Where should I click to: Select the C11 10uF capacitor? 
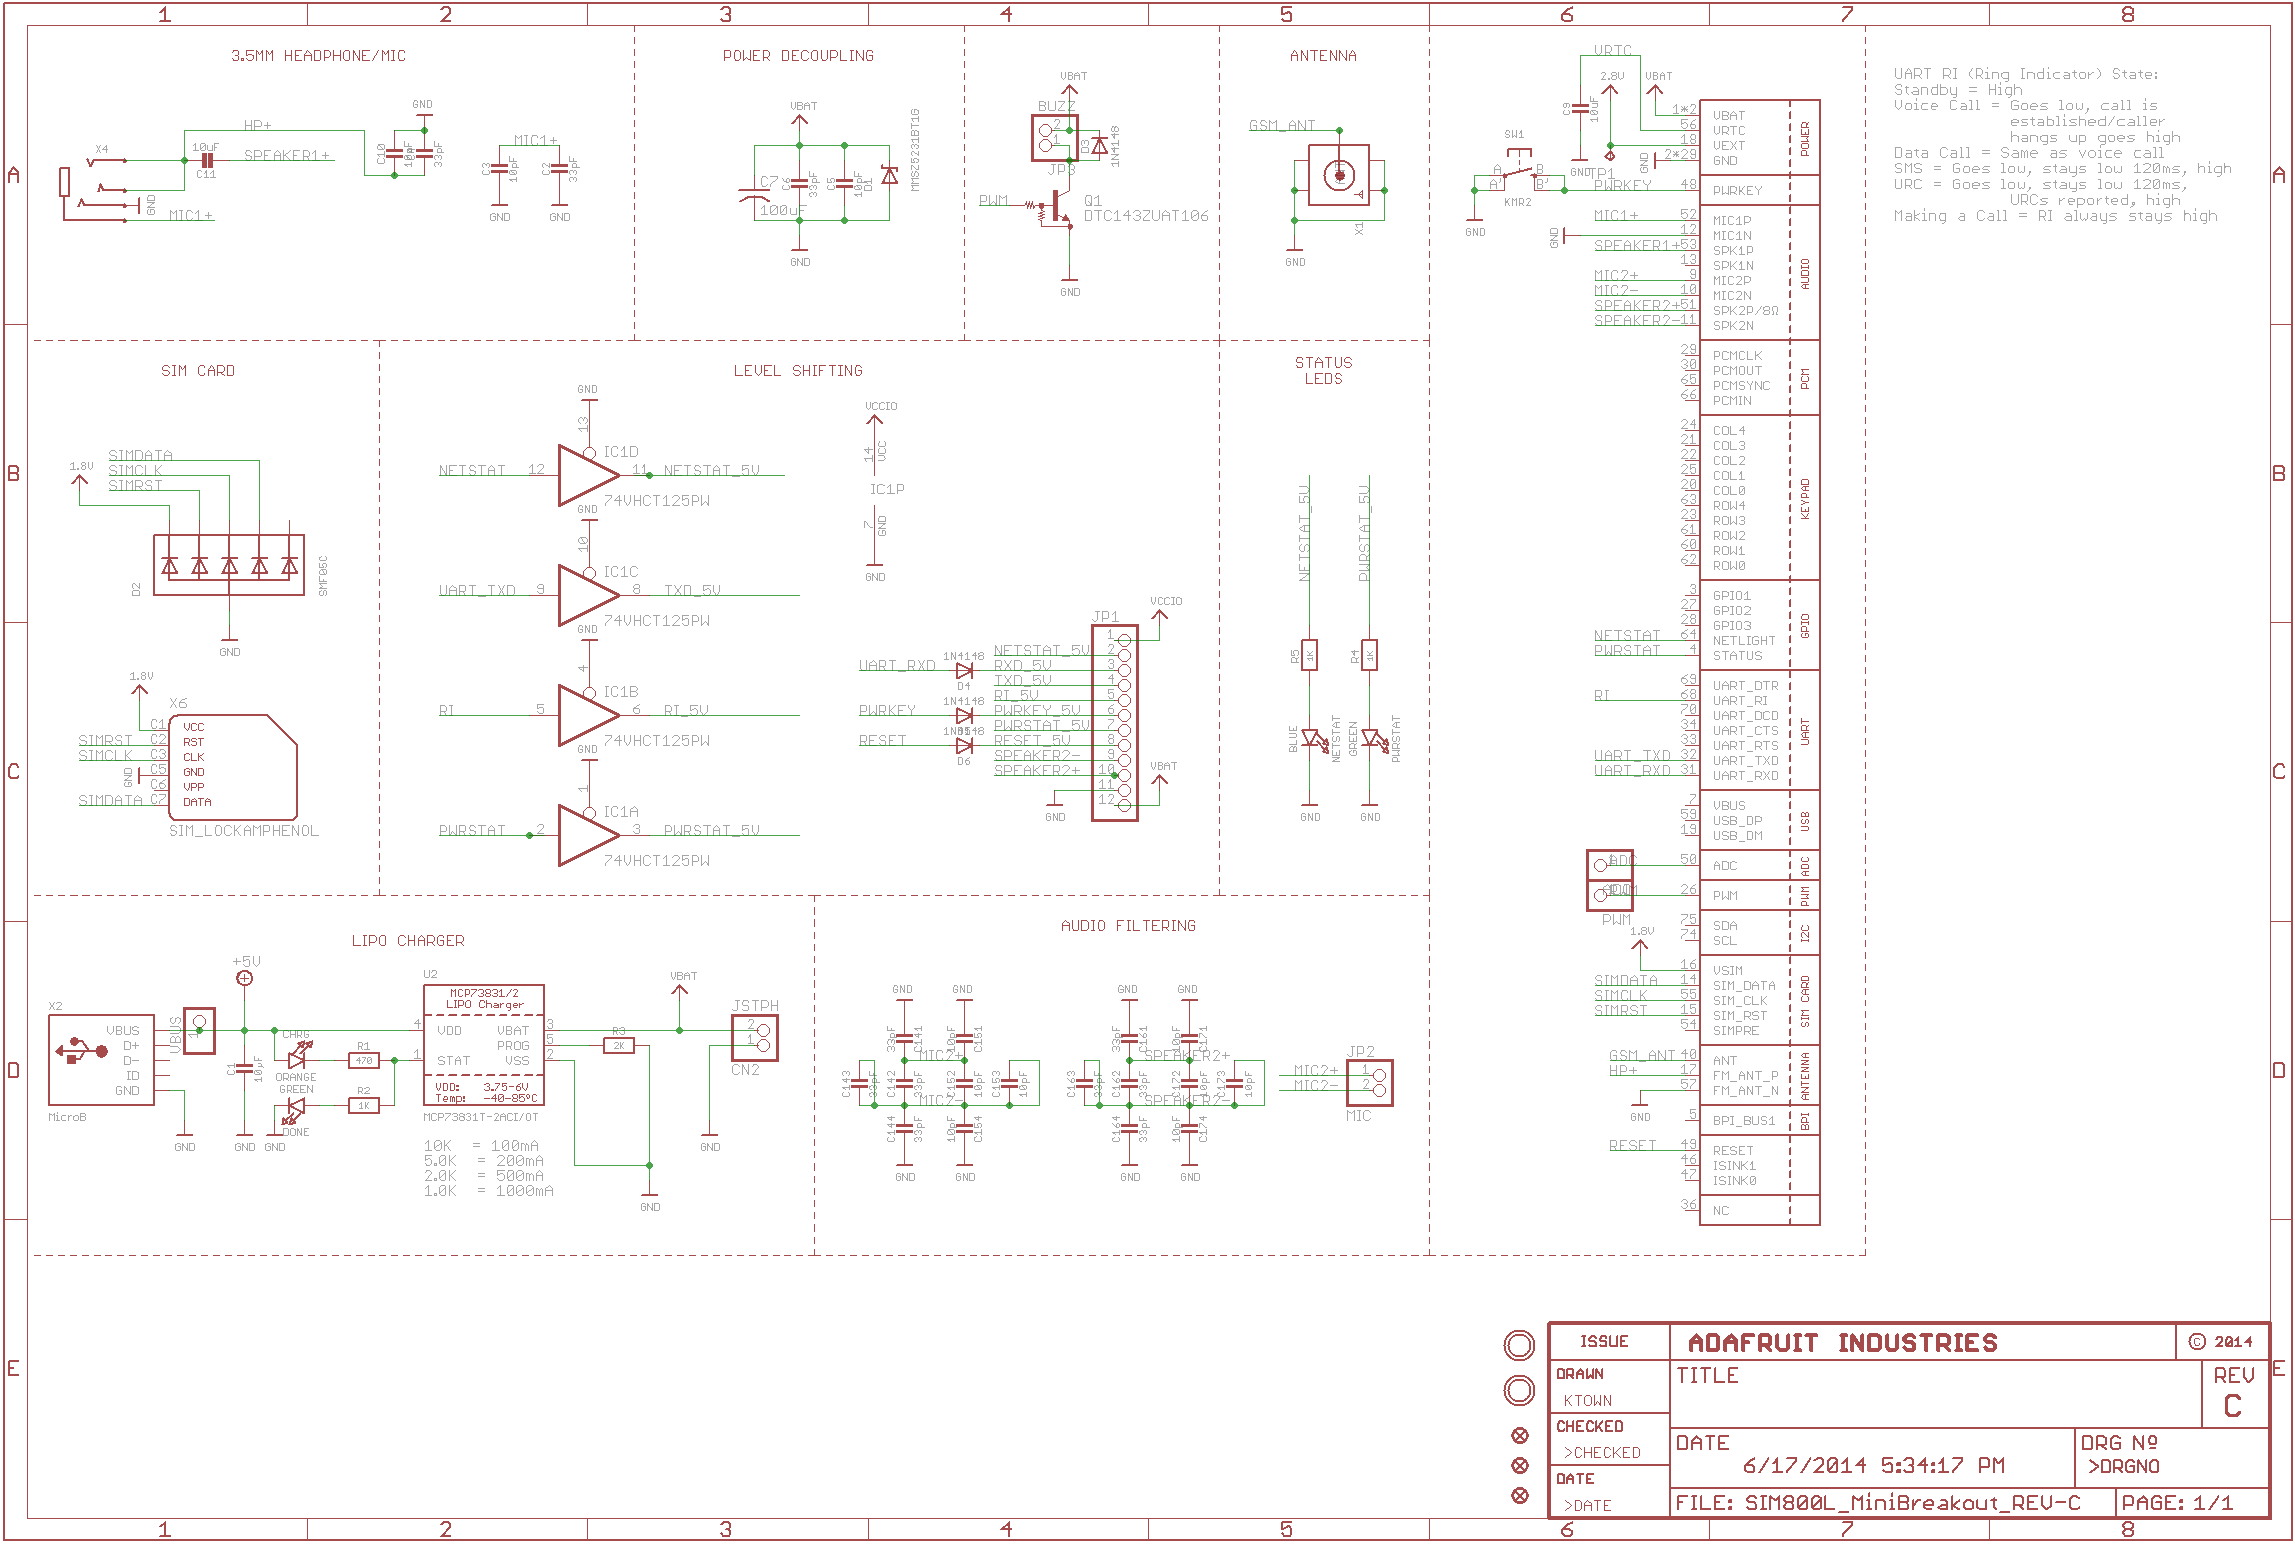click(x=207, y=160)
